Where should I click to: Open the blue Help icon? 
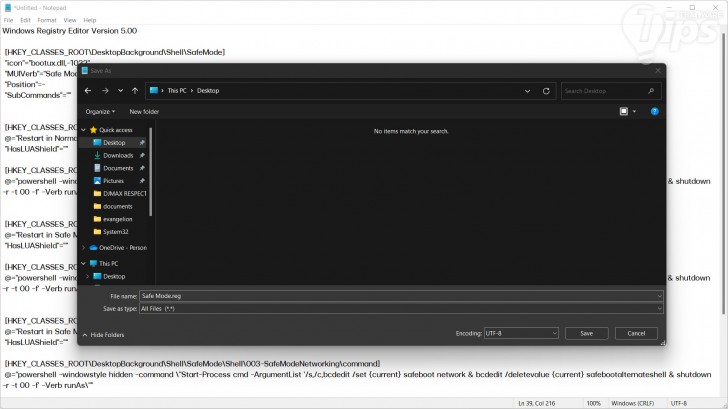(x=655, y=111)
